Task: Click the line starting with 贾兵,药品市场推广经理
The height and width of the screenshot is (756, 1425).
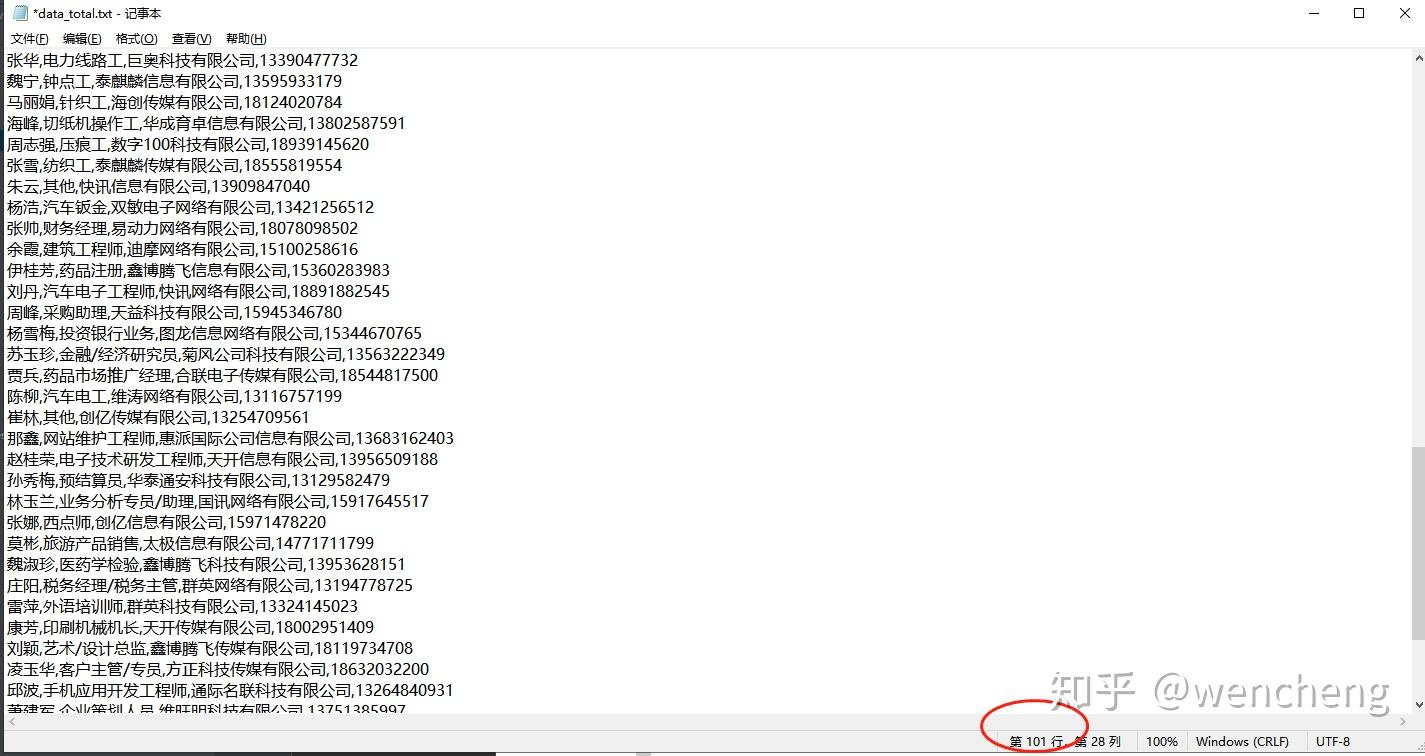Action: tap(222, 375)
